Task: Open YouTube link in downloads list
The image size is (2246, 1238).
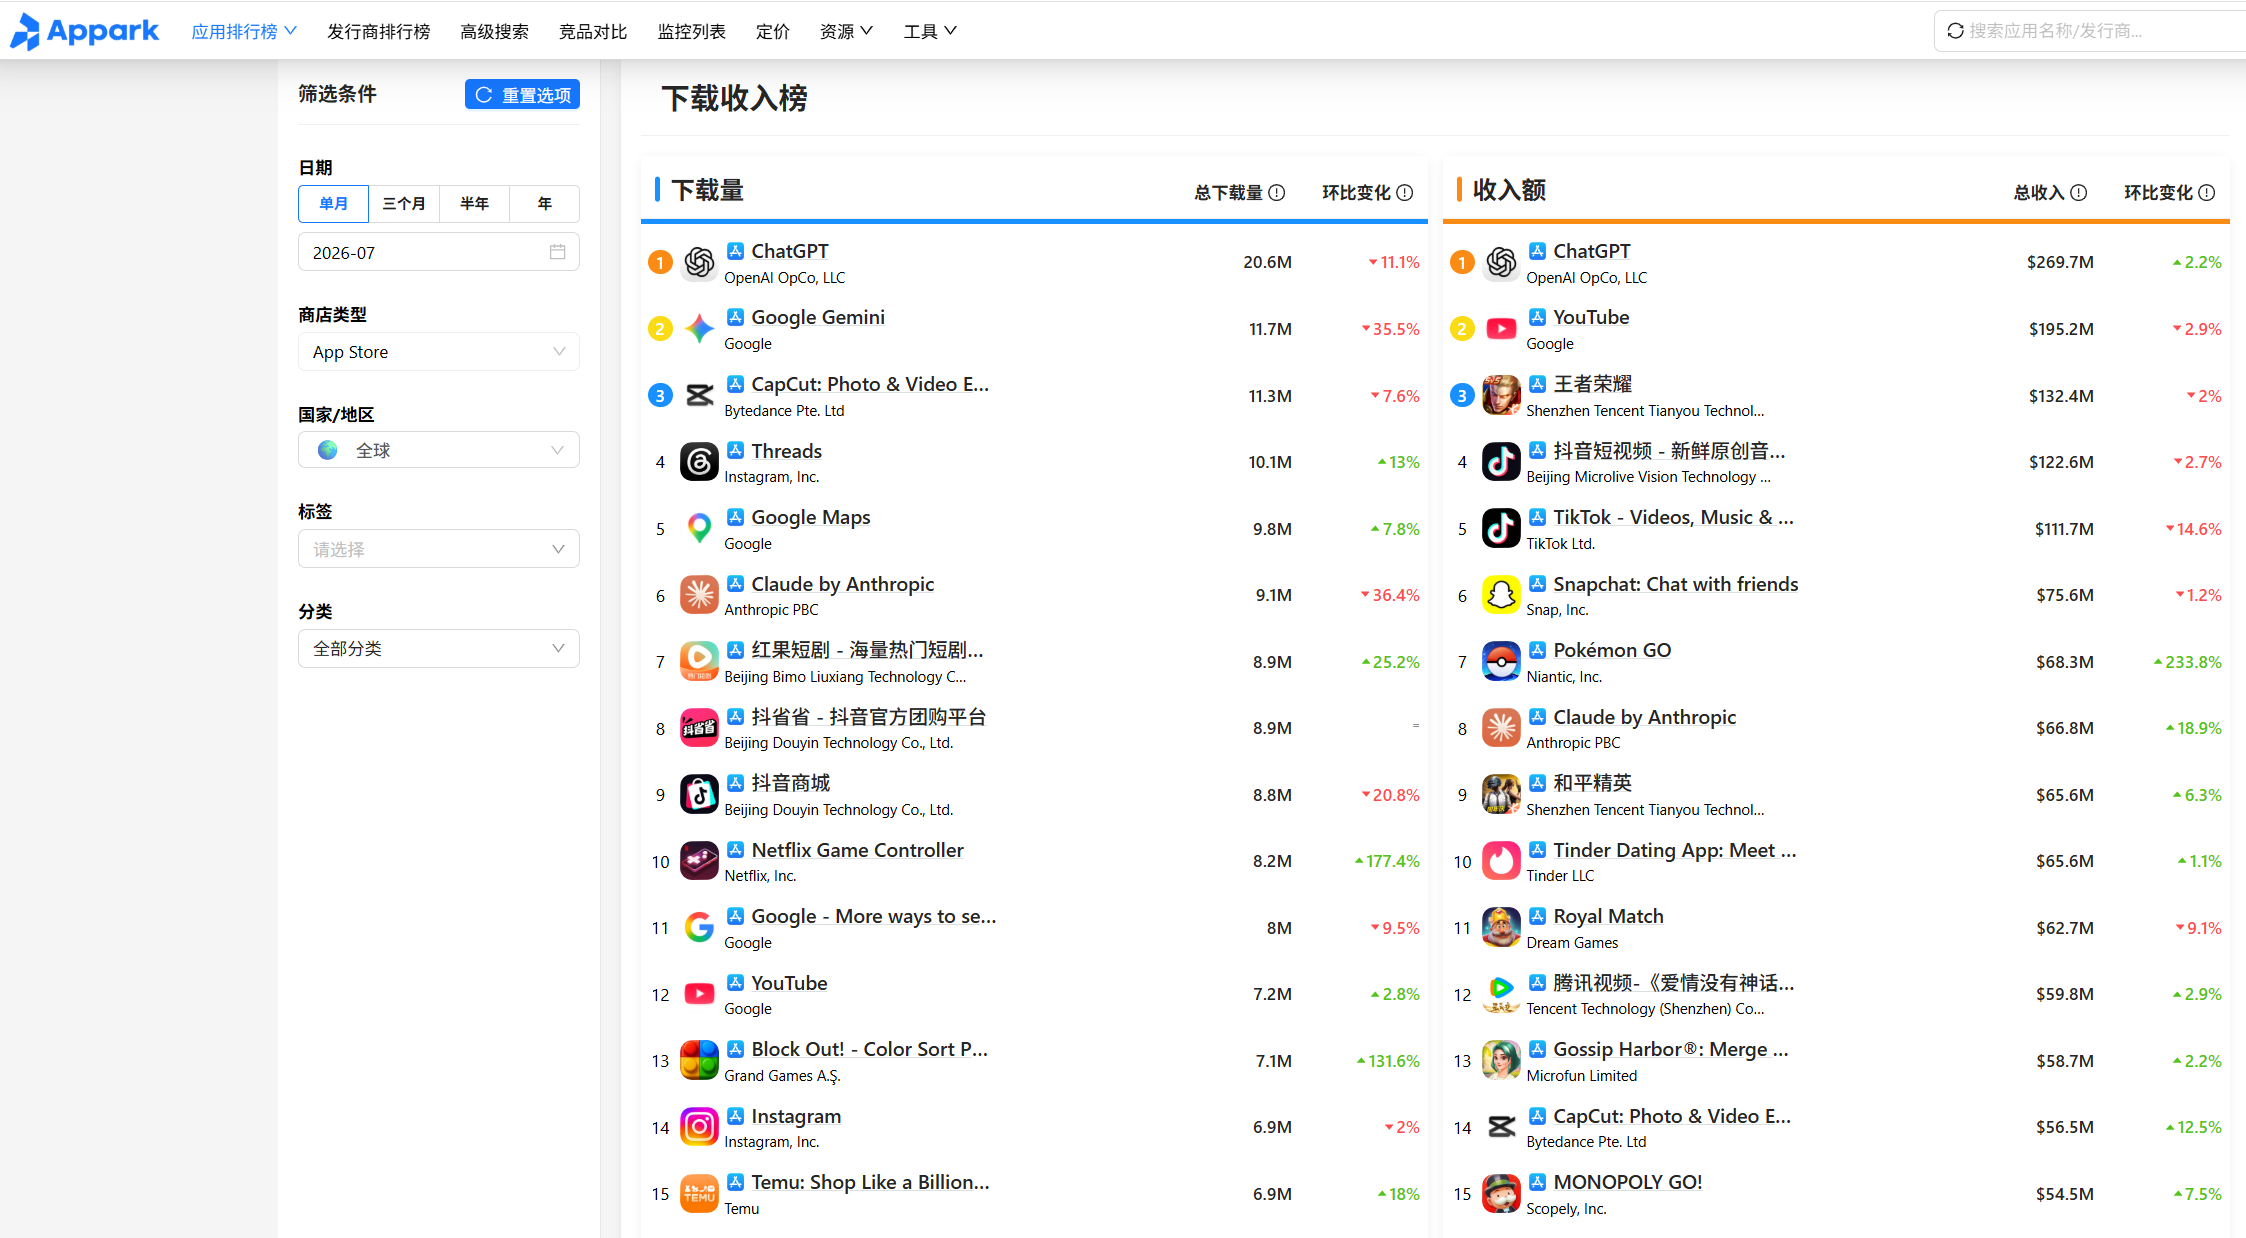Action: tap(789, 983)
